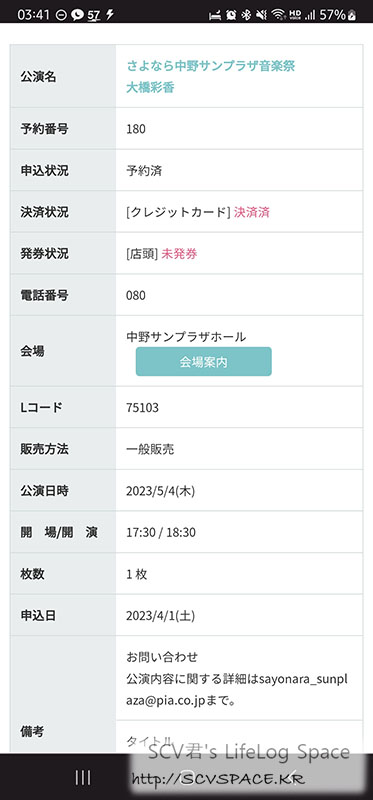Tap the charging lightning bolt icon
Image resolution: width=373 pixels, height=800 pixels.
click(x=109, y=15)
